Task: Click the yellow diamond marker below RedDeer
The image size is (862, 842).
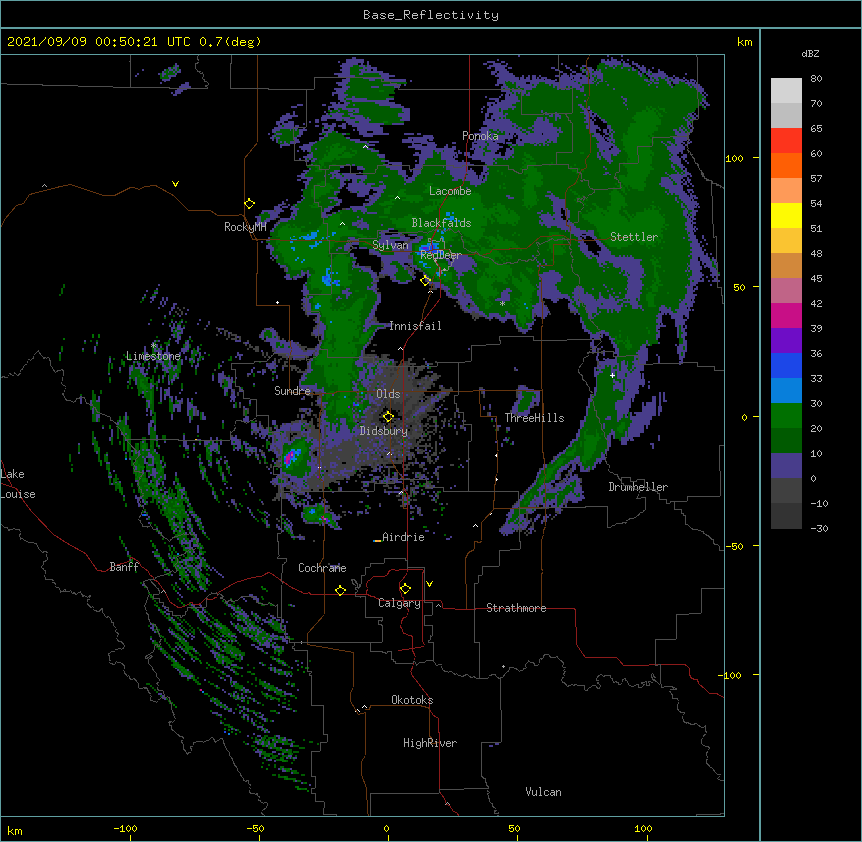Action: (426, 281)
